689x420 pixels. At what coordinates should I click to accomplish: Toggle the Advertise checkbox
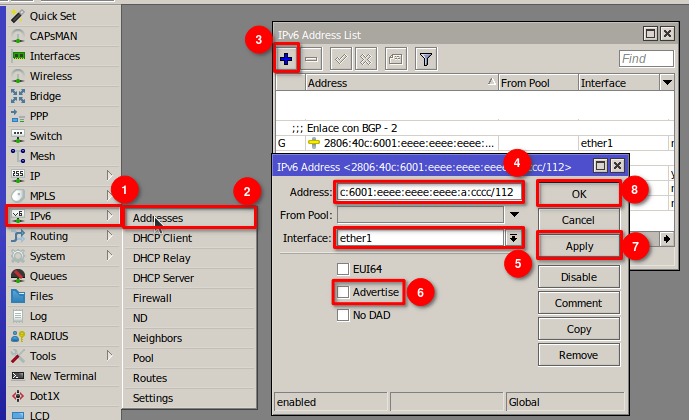[x=343, y=292]
